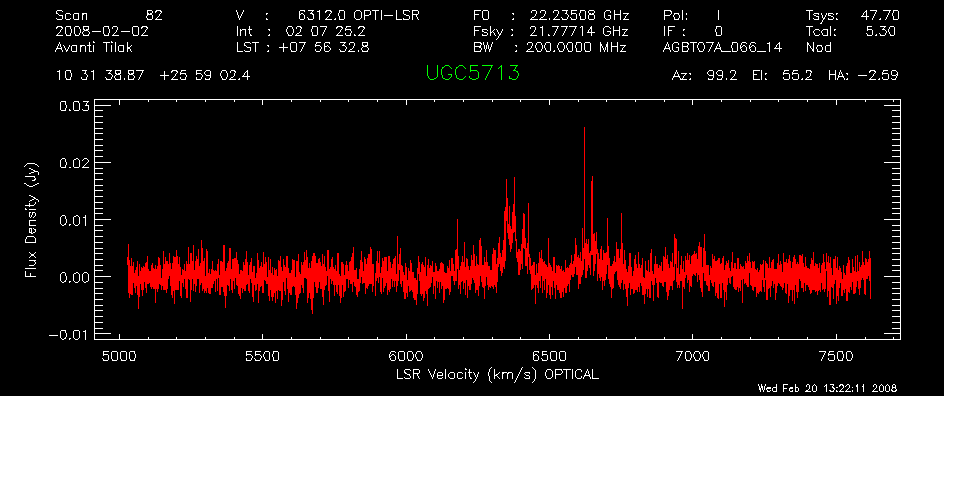This screenshot has height=494, width=962.
Task: Click the green UGC5713 source title
Action: tap(472, 74)
